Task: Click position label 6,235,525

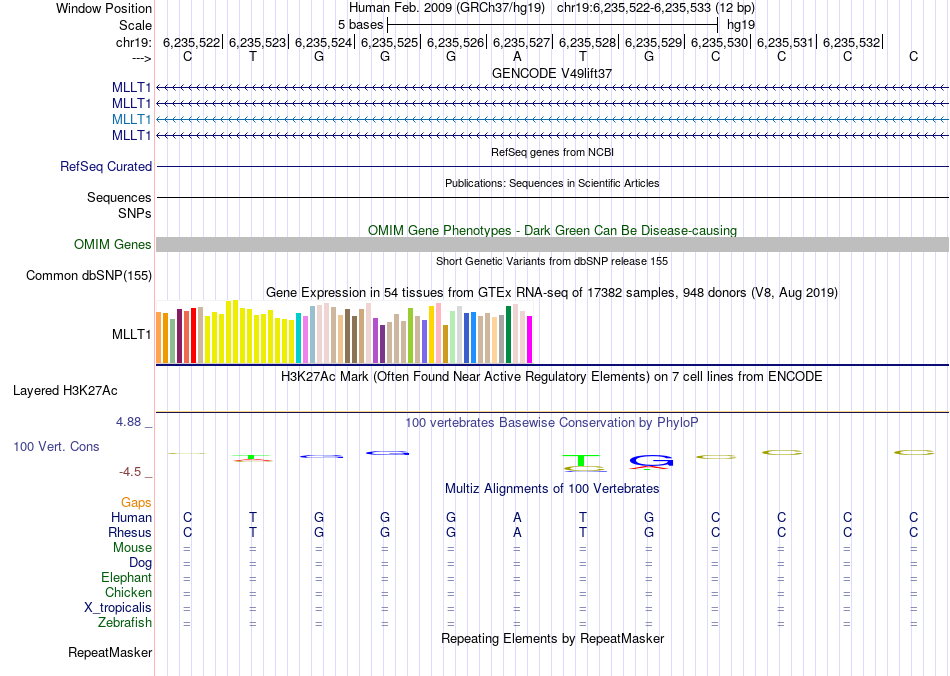Action: coord(390,42)
